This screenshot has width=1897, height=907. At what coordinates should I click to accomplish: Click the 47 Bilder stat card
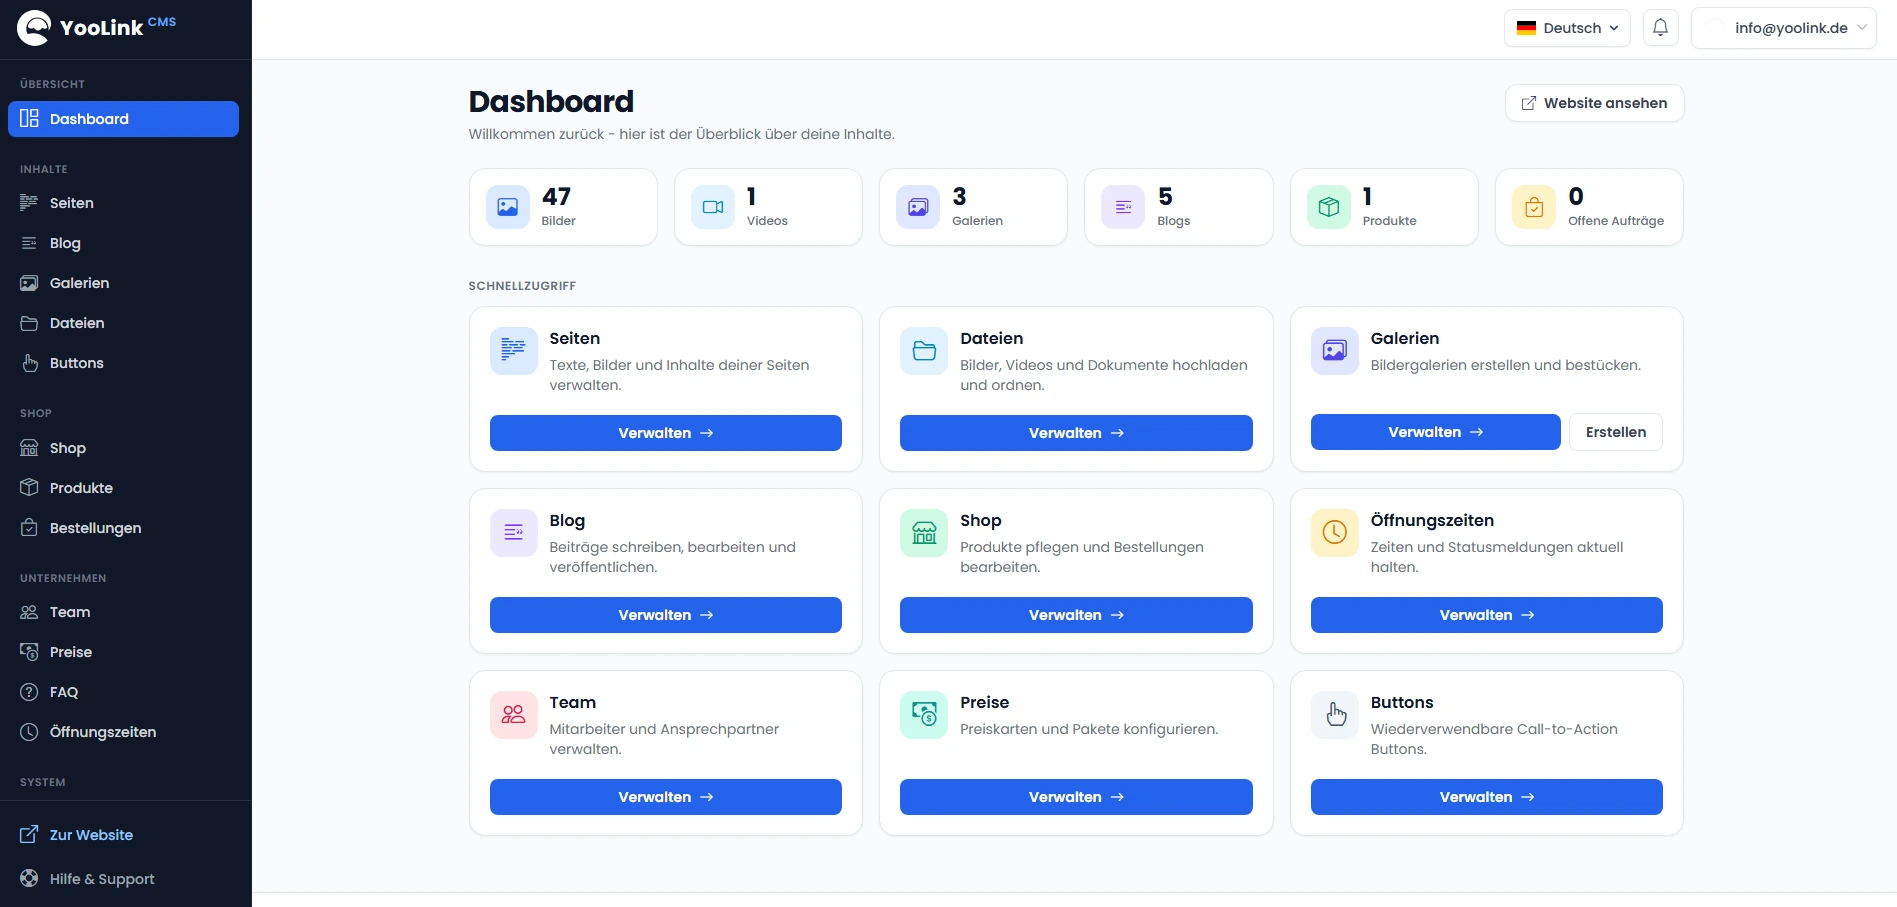563,207
